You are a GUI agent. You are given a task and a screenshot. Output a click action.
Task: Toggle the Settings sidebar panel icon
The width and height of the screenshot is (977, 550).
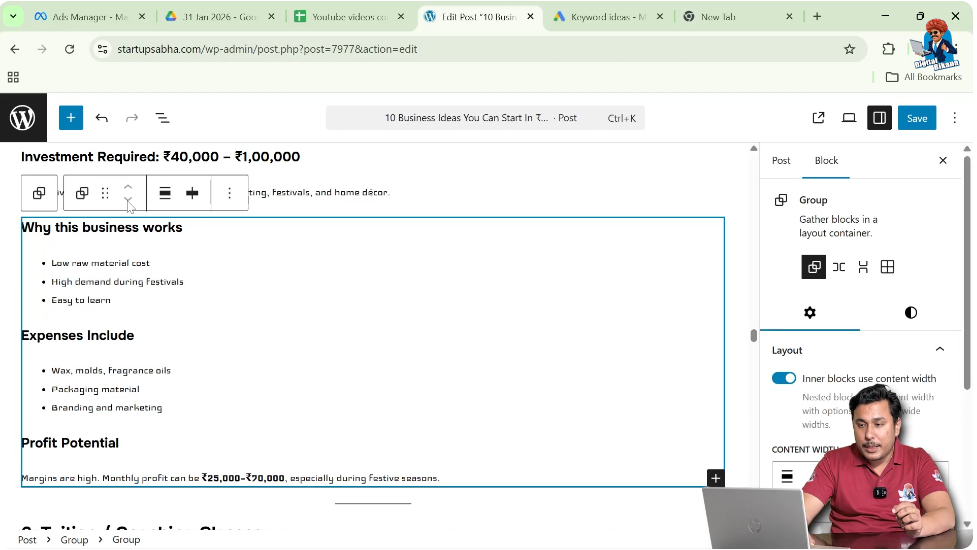click(x=879, y=118)
